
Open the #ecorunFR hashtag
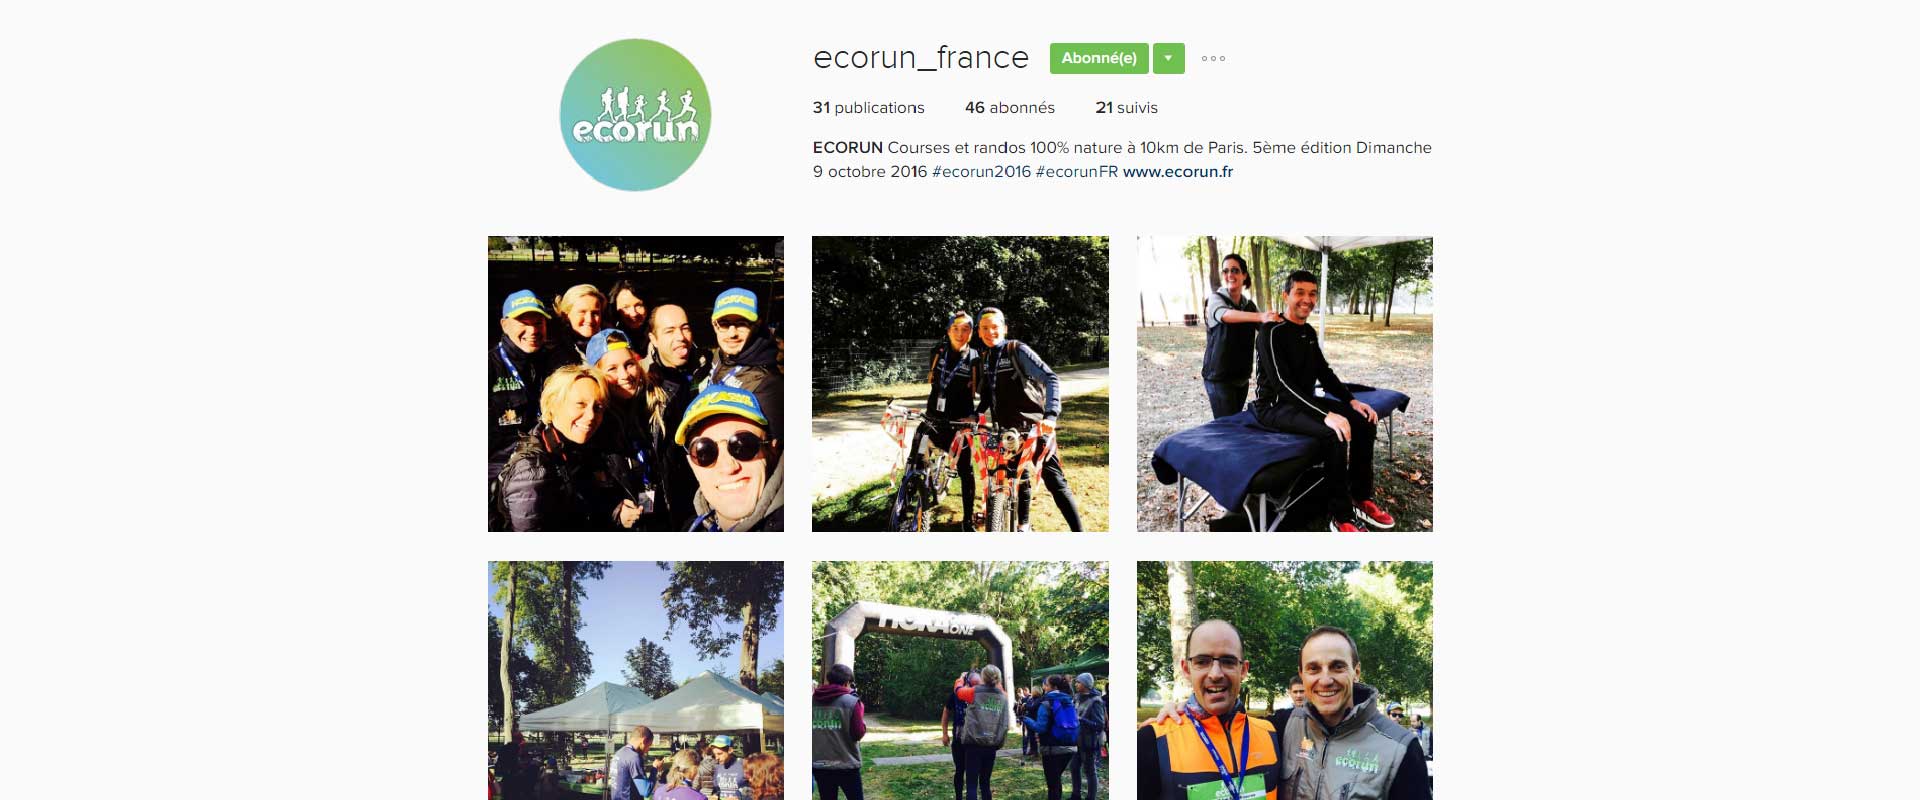pyautogui.click(x=1076, y=171)
